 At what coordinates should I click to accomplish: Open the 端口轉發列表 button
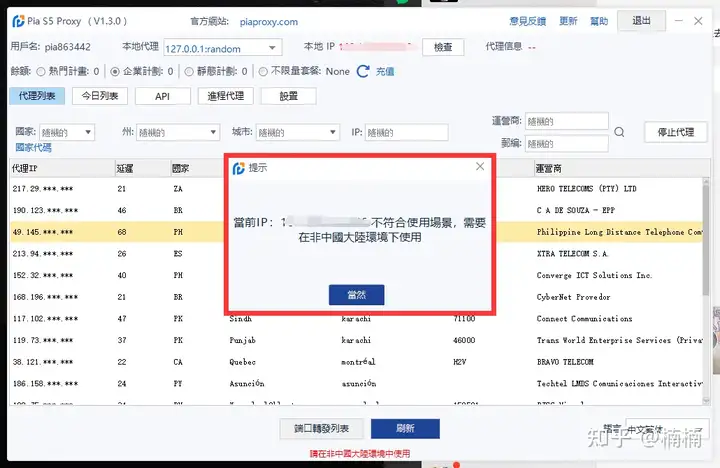pos(321,429)
